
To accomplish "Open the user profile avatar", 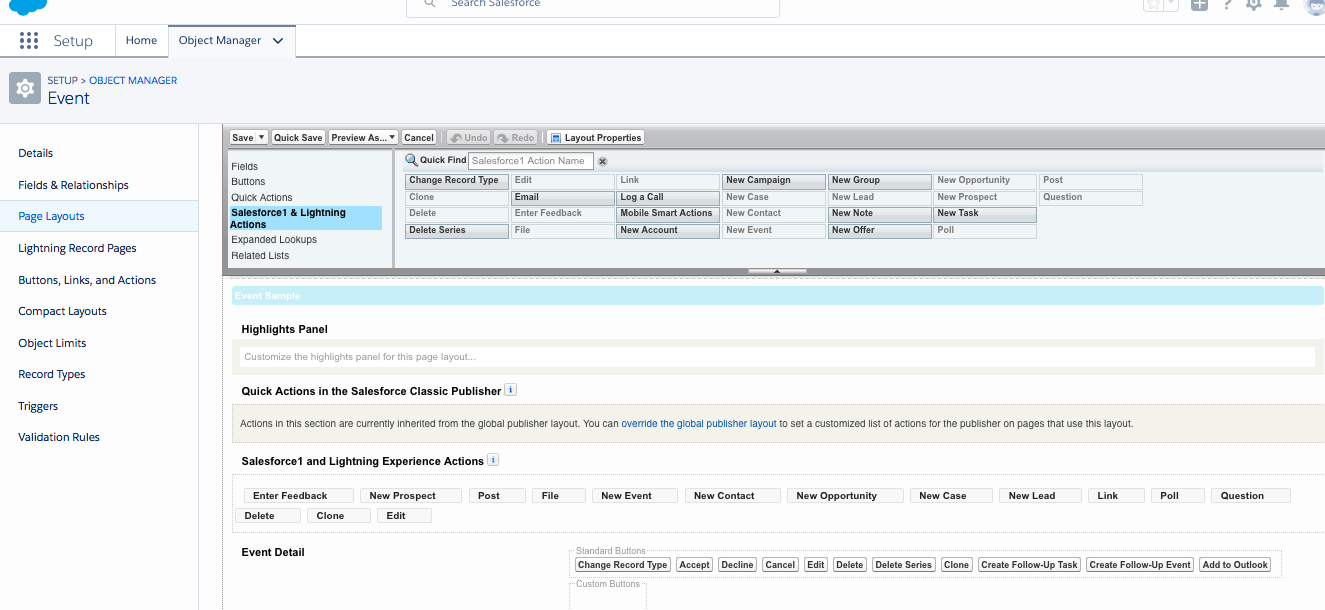I will click(1315, 5).
